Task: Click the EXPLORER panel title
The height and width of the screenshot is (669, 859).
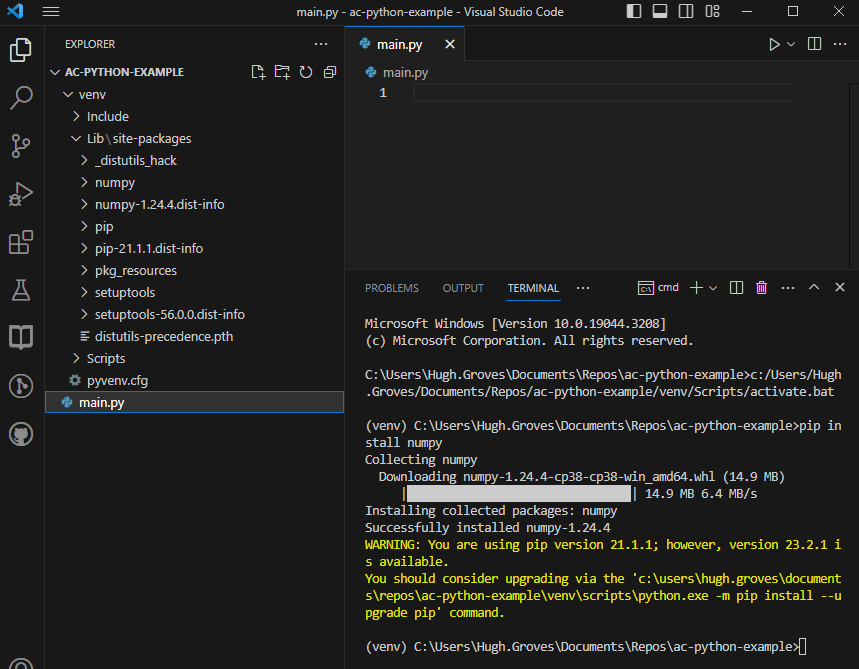Action: 90,44
